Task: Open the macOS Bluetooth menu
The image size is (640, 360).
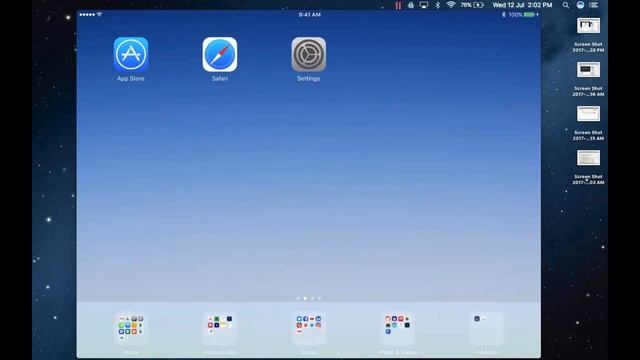Action: [438, 5]
